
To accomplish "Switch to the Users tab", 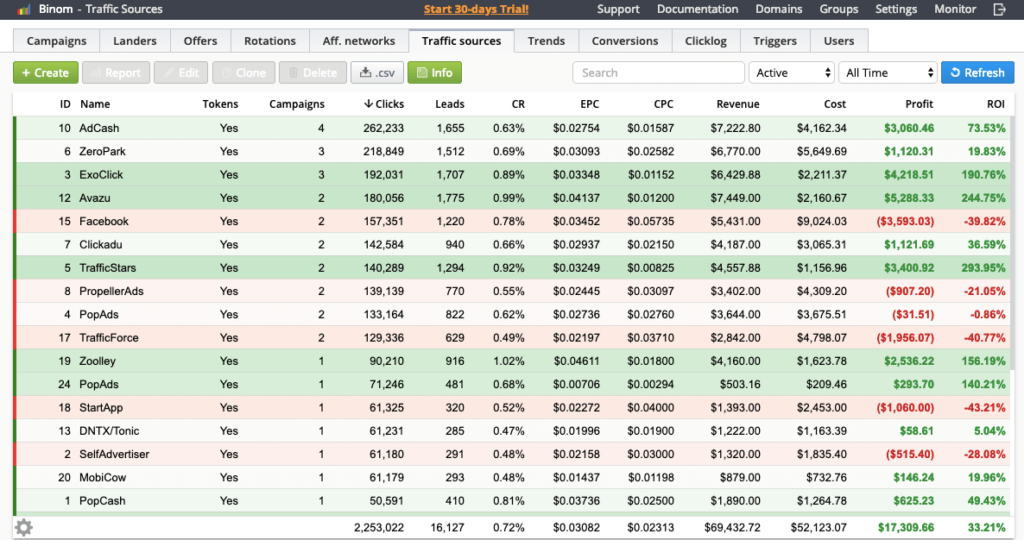I will [839, 40].
